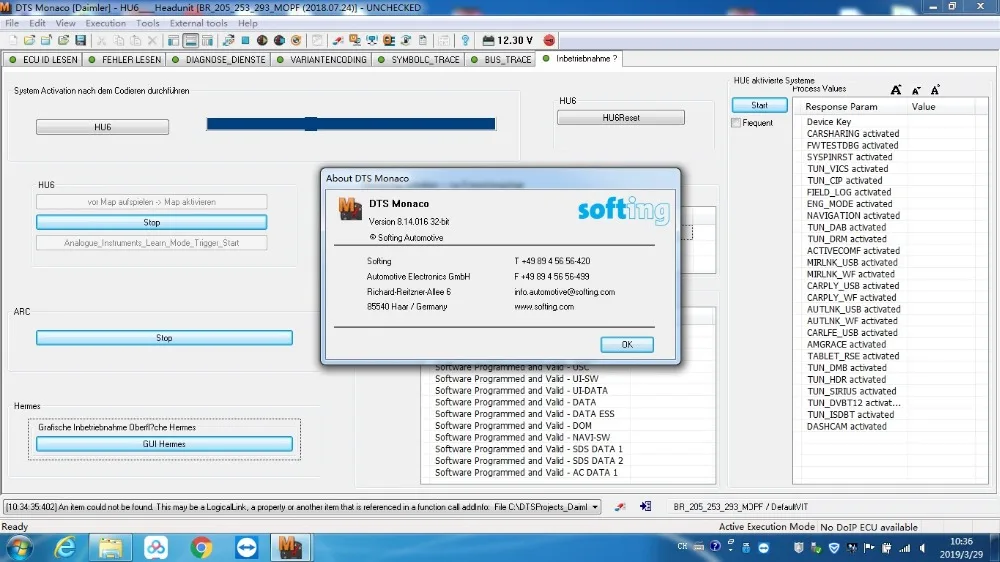Switch to the BUS_TRACE tab

501,59
